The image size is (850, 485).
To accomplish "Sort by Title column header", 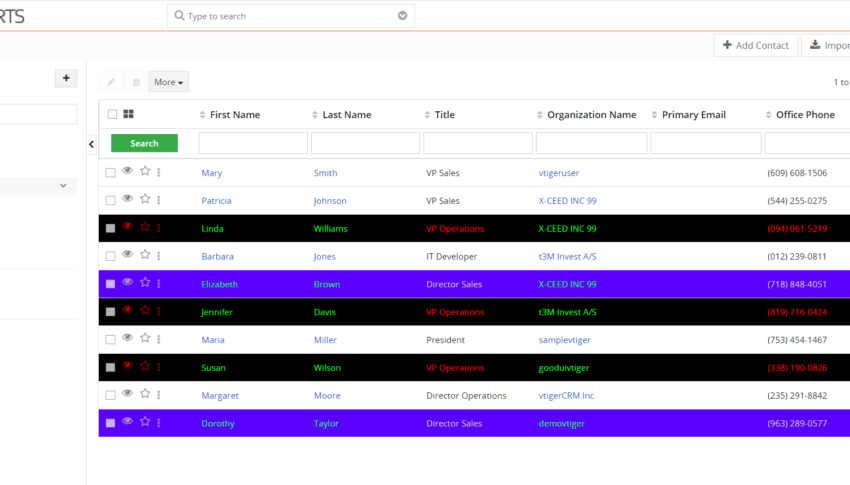I will 445,115.
